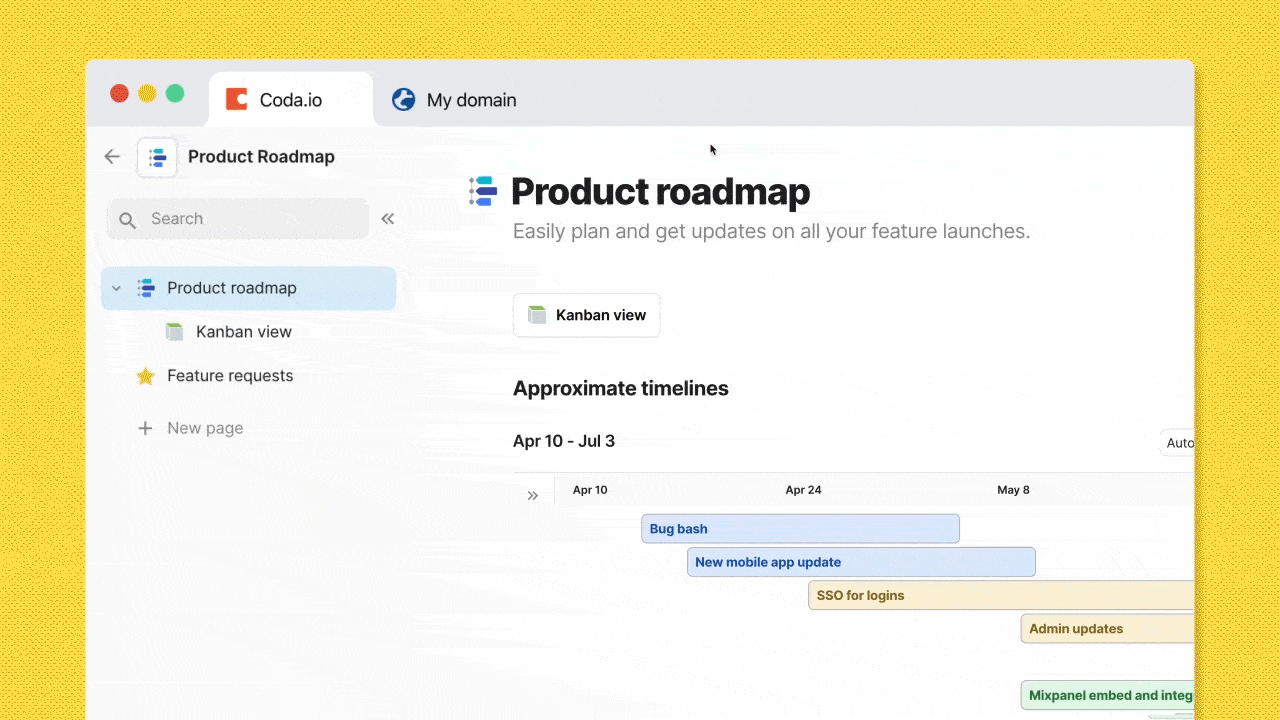Open the Admin updates timeline bar
This screenshot has width=1280, height=720.
(1107, 629)
